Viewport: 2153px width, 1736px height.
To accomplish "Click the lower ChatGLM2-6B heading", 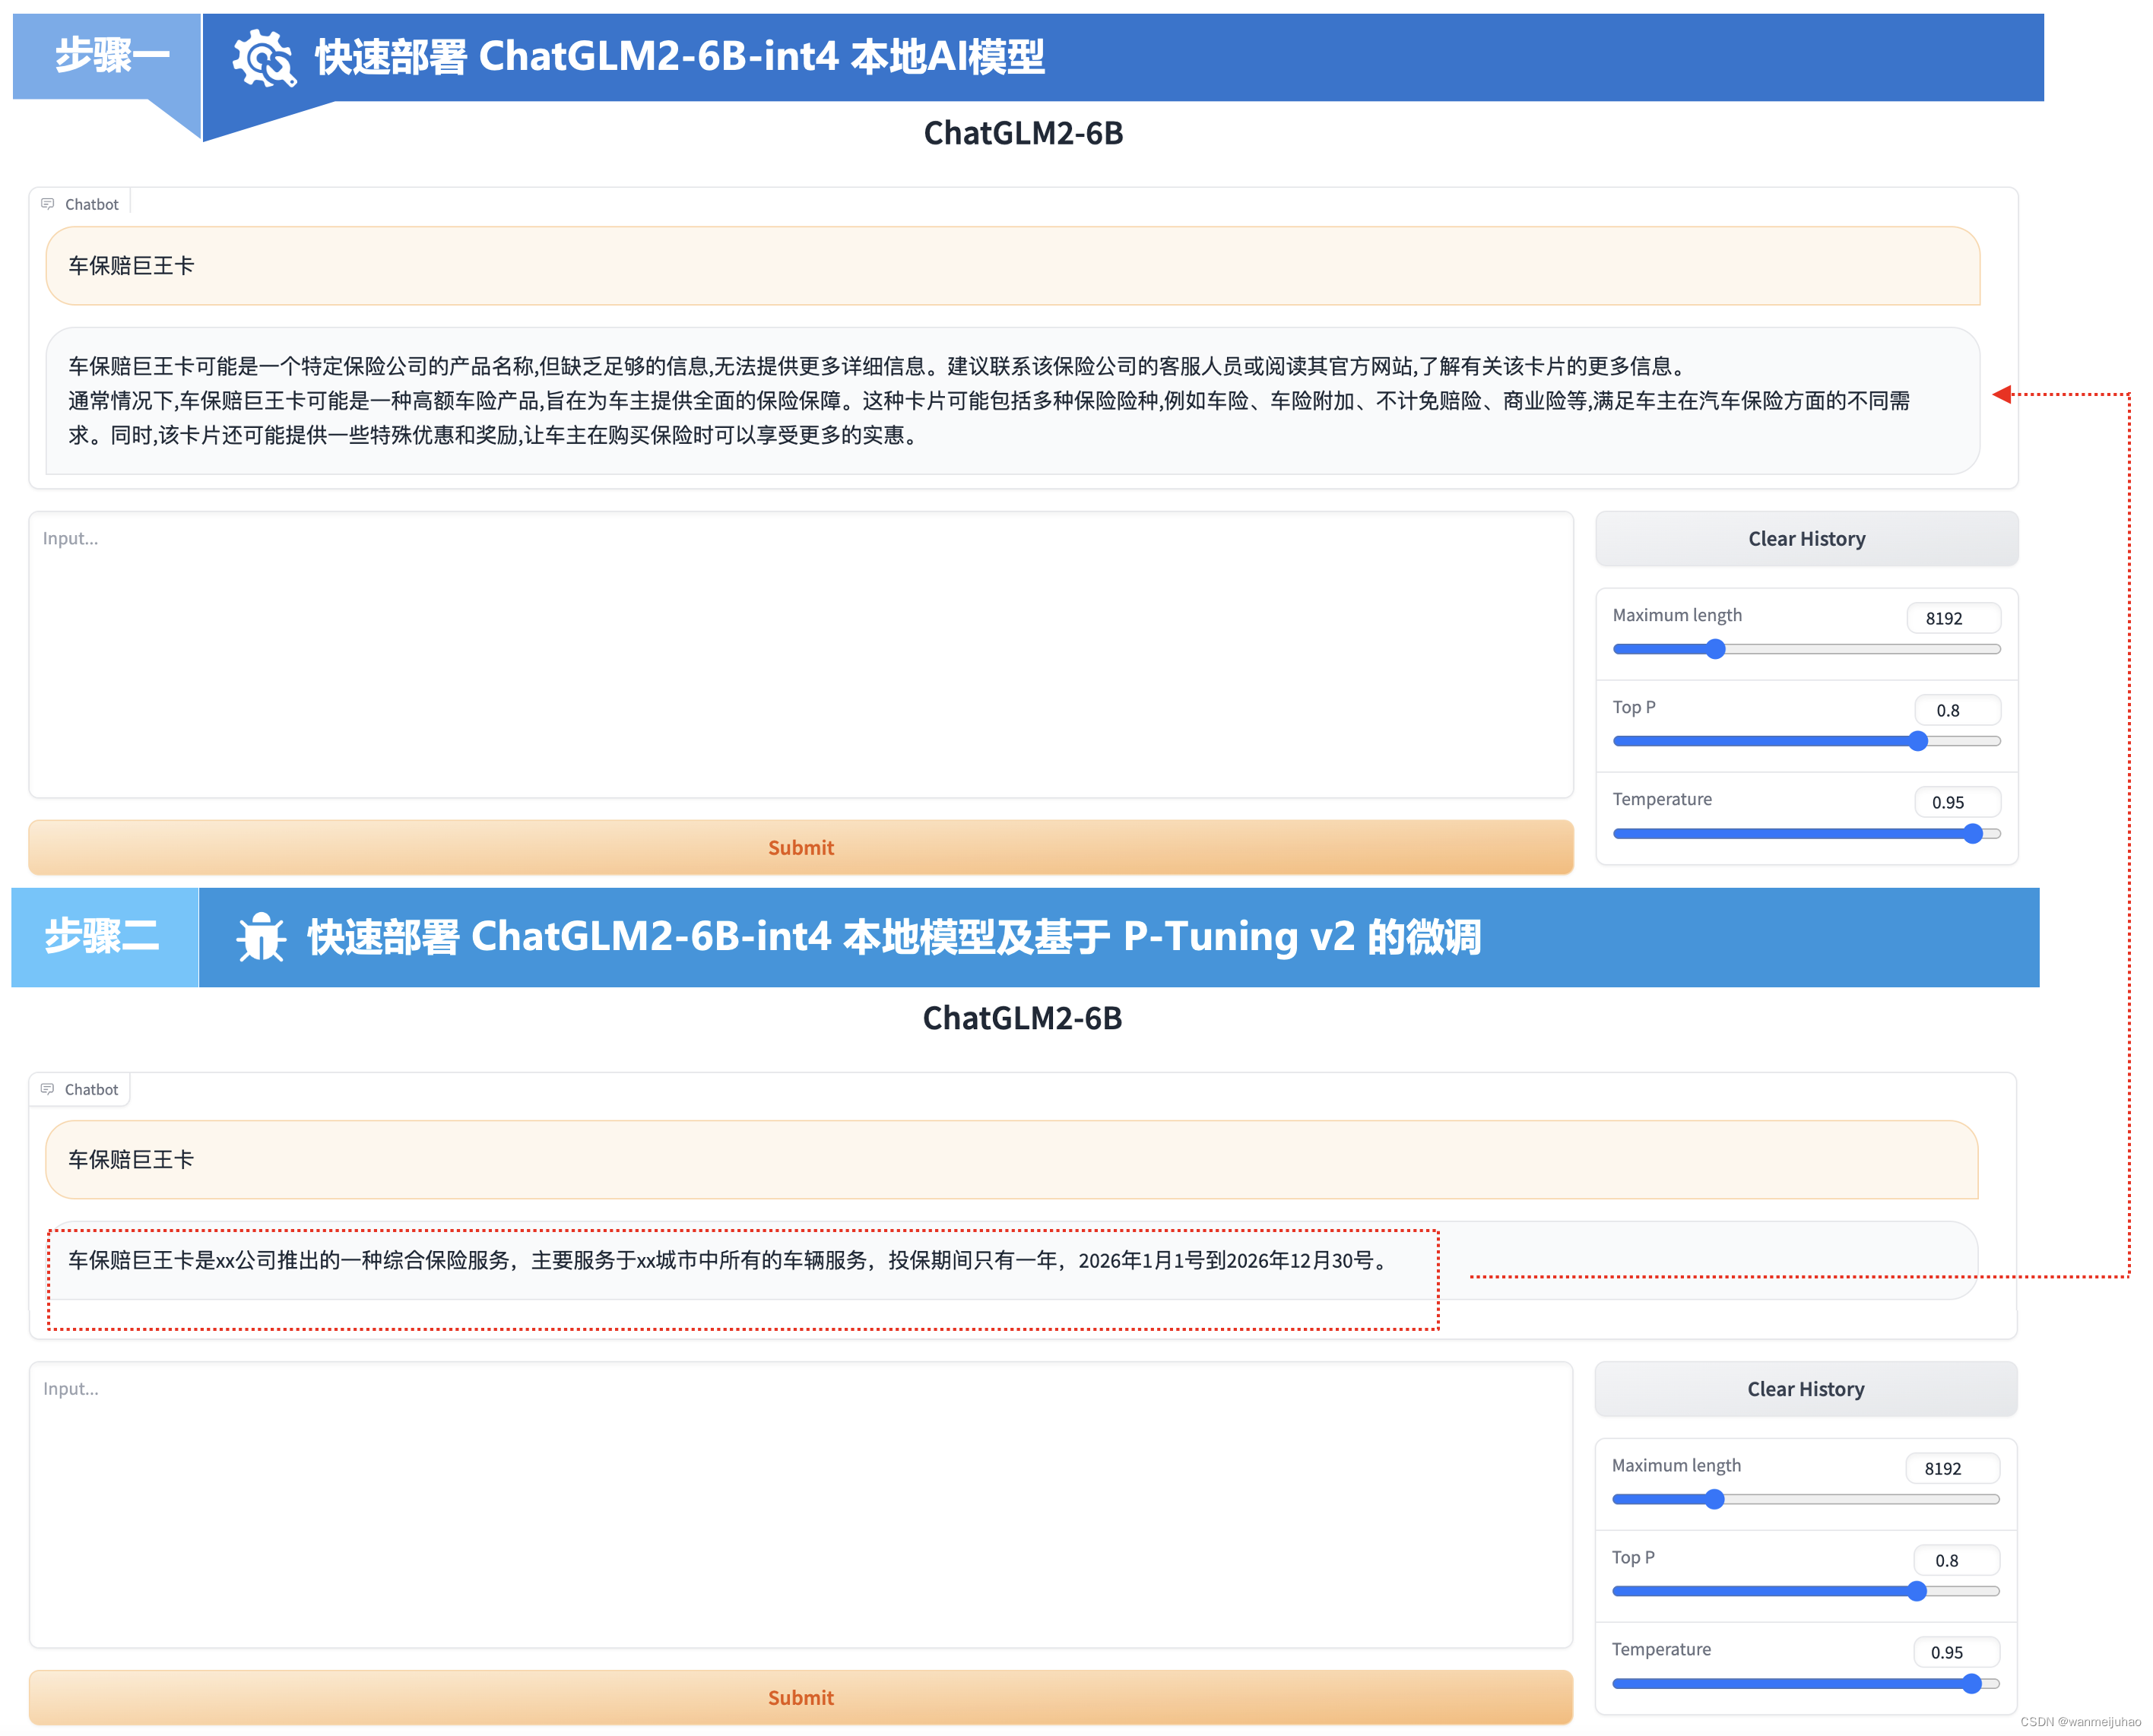I will 1022,1018.
